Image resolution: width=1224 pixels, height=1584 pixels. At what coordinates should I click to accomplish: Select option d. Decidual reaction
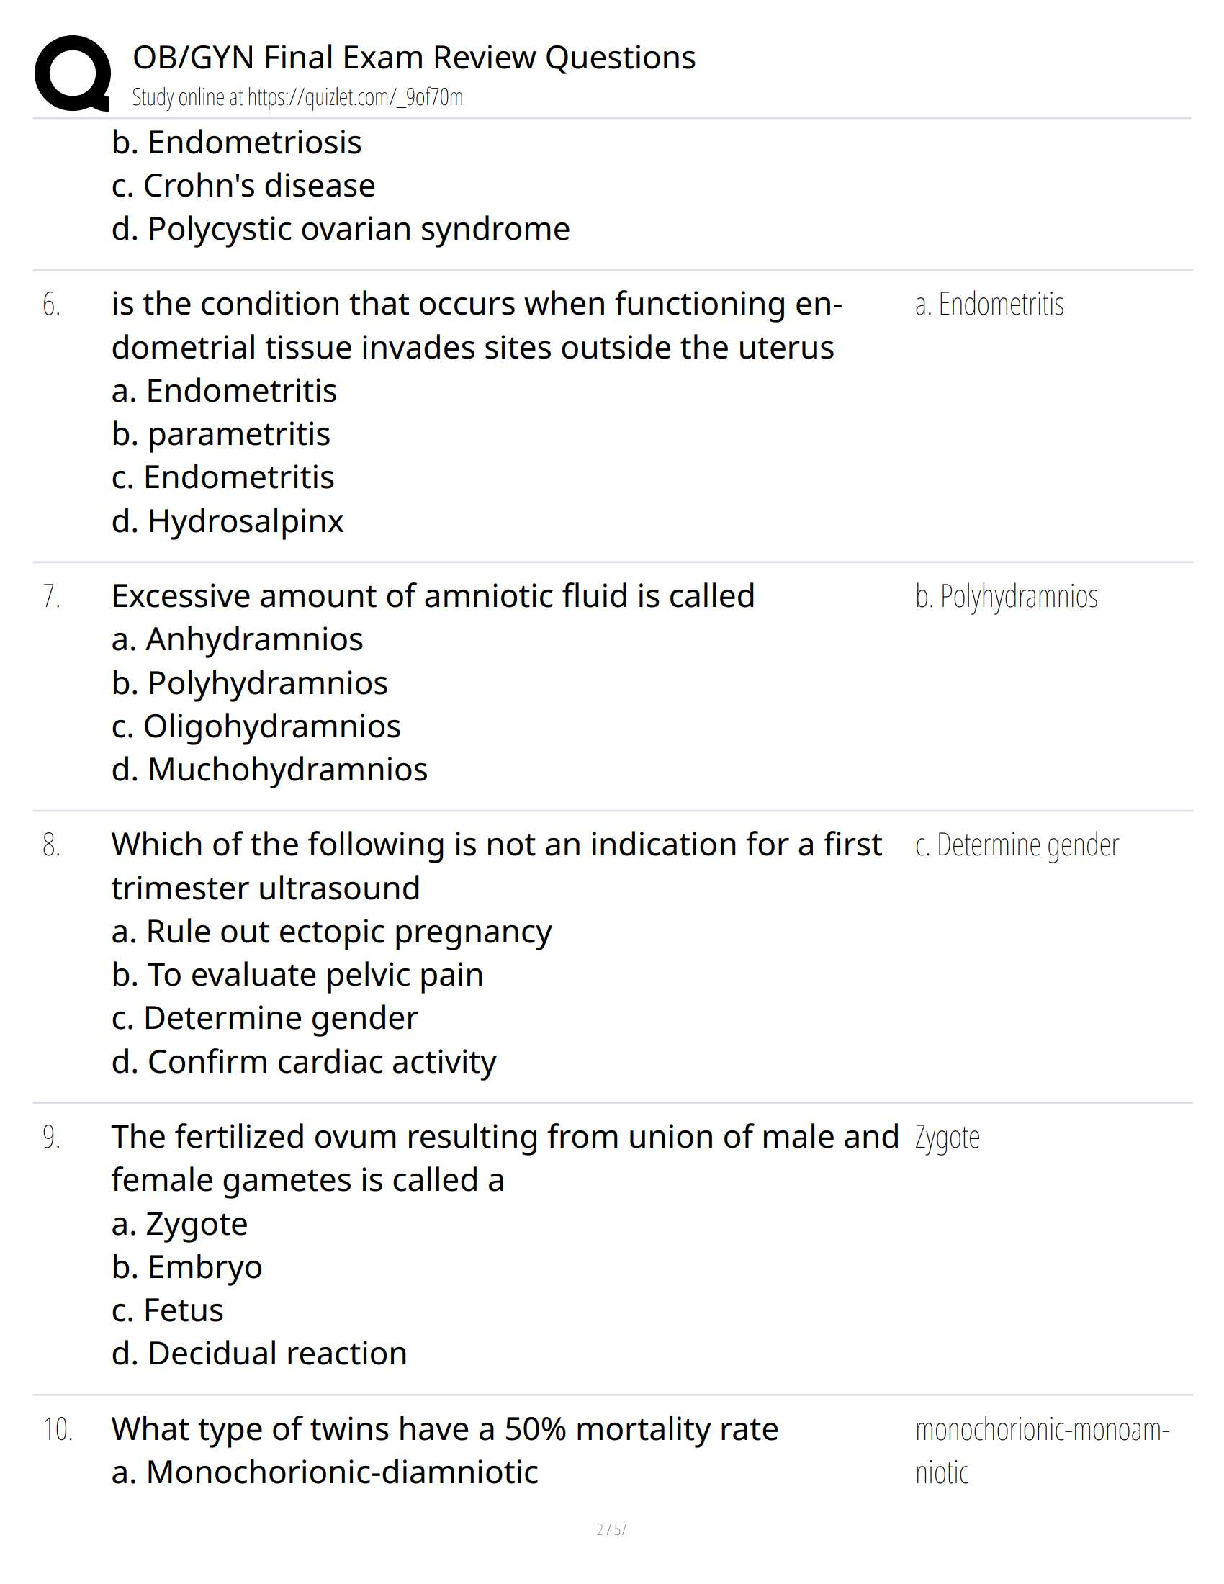click(259, 1353)
